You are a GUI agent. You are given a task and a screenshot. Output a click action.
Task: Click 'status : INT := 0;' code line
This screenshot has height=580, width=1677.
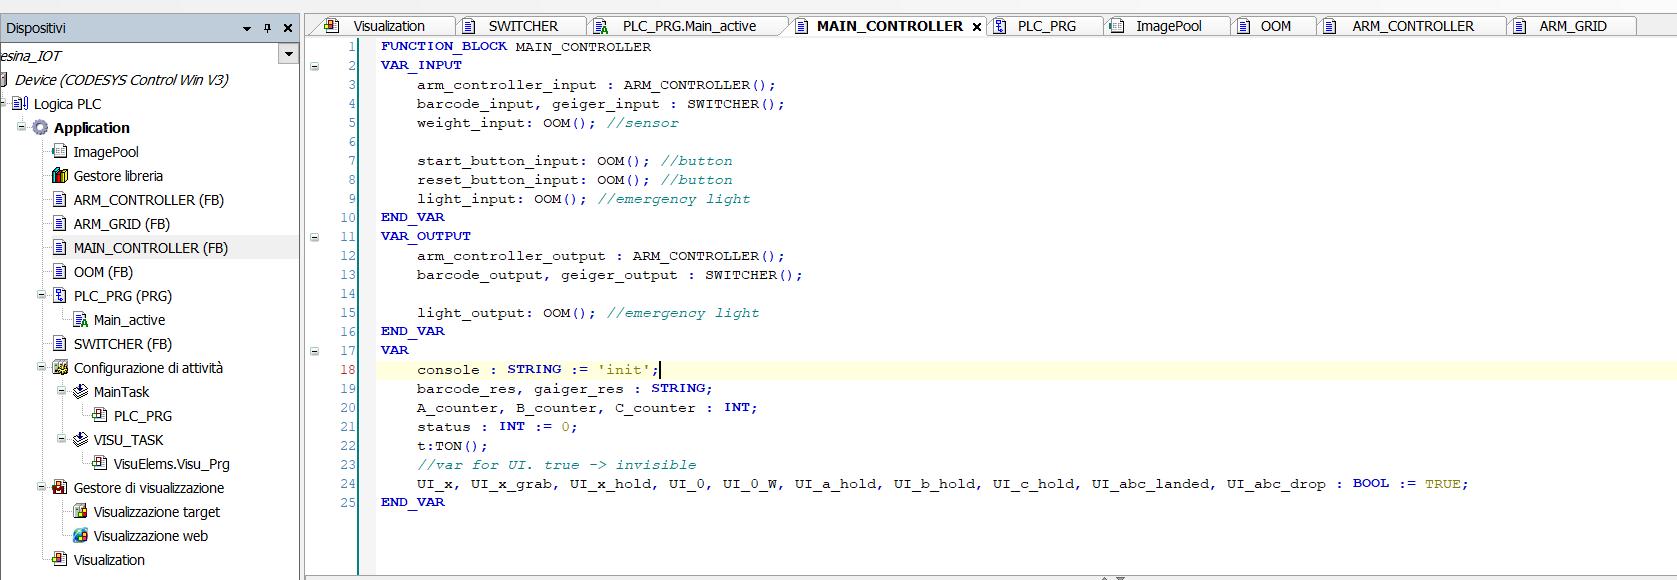click(497, 427)
